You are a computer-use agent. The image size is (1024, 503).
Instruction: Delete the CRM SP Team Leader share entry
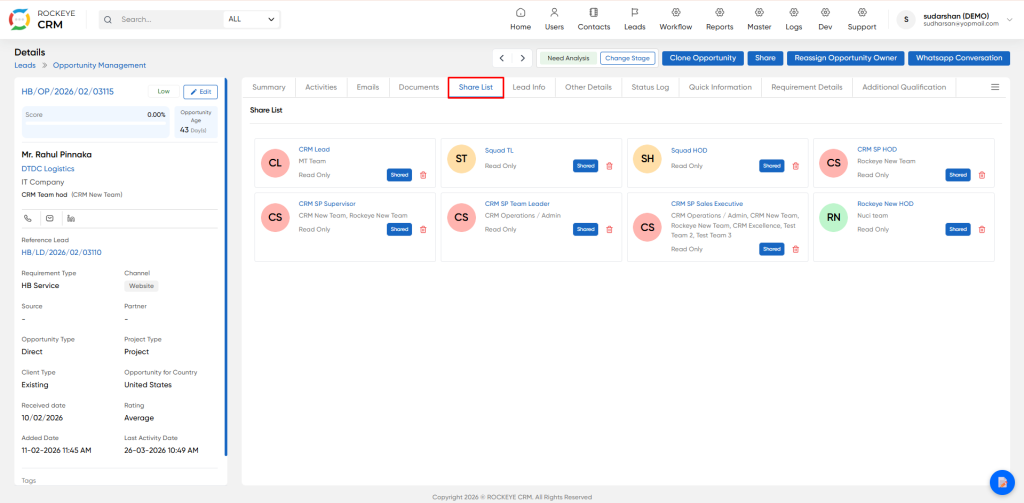(x=609, y=229)
